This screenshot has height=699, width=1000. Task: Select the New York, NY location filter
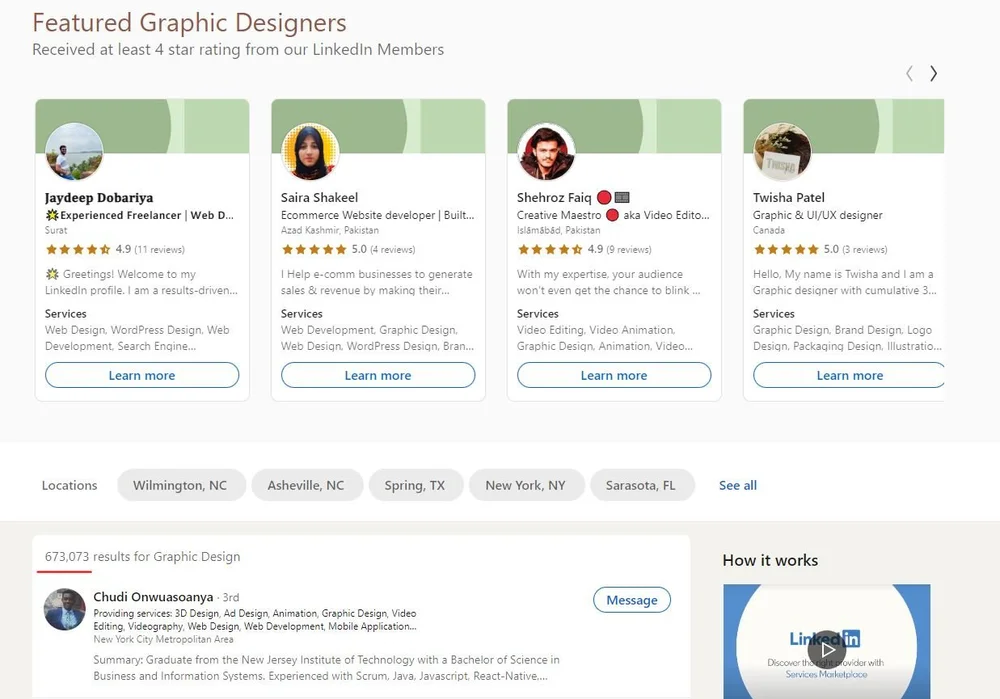tap(526, 485)
